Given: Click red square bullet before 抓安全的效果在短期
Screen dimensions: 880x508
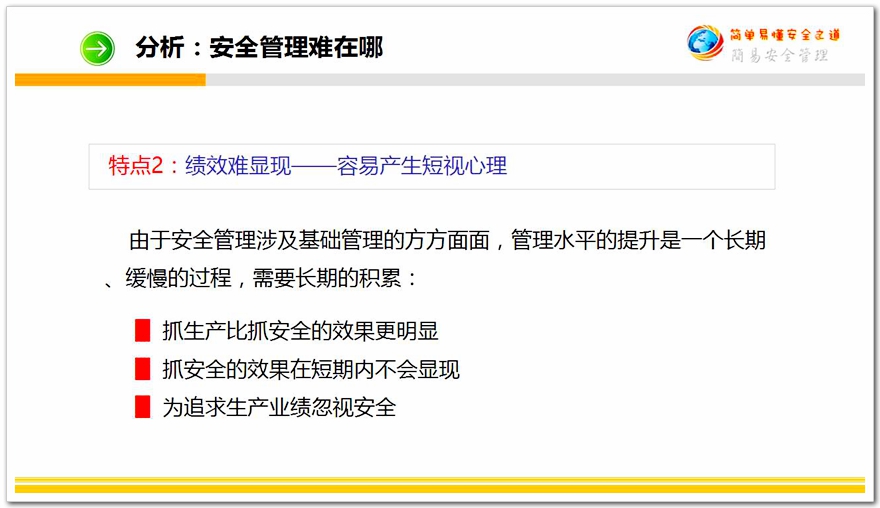Looking at the screenshot, I should [x=143, y=369].
